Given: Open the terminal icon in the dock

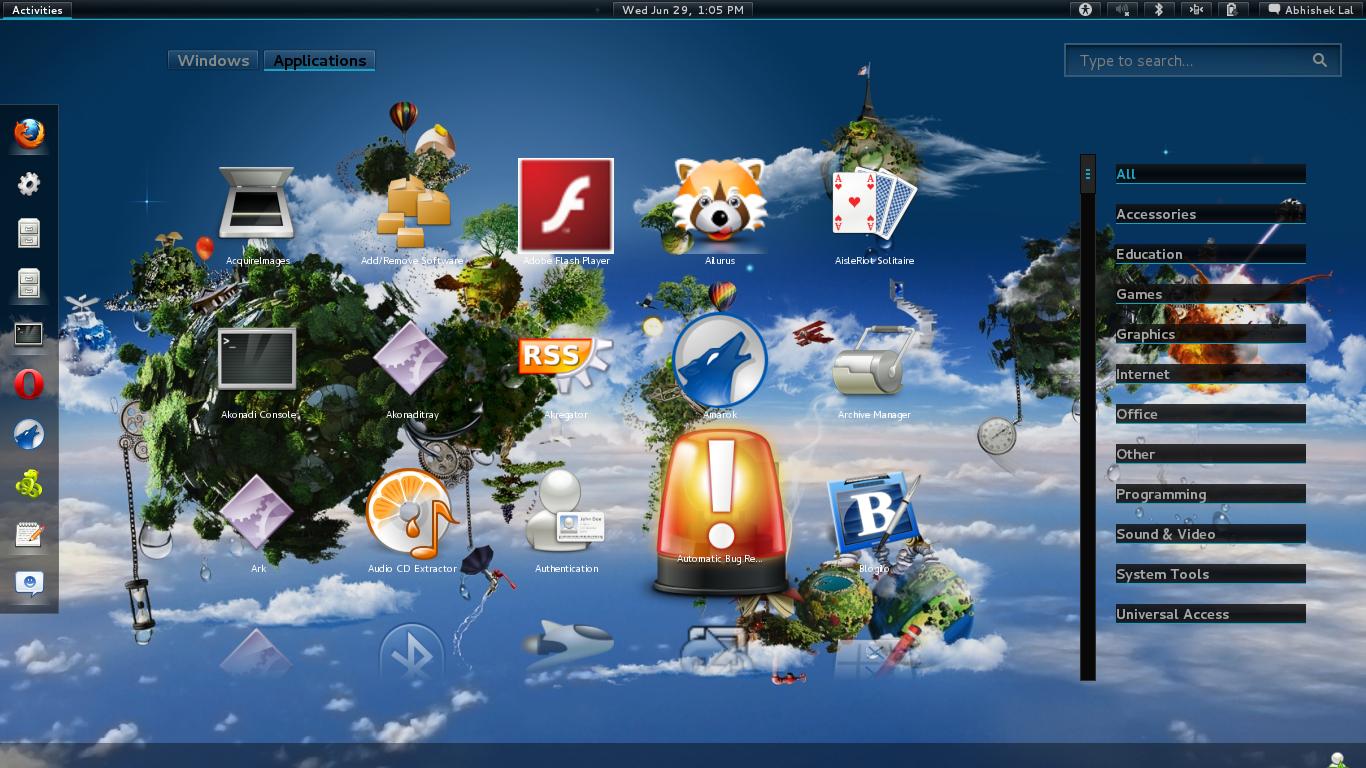Looking at the screenshot, I should click(x=29, y=333).
